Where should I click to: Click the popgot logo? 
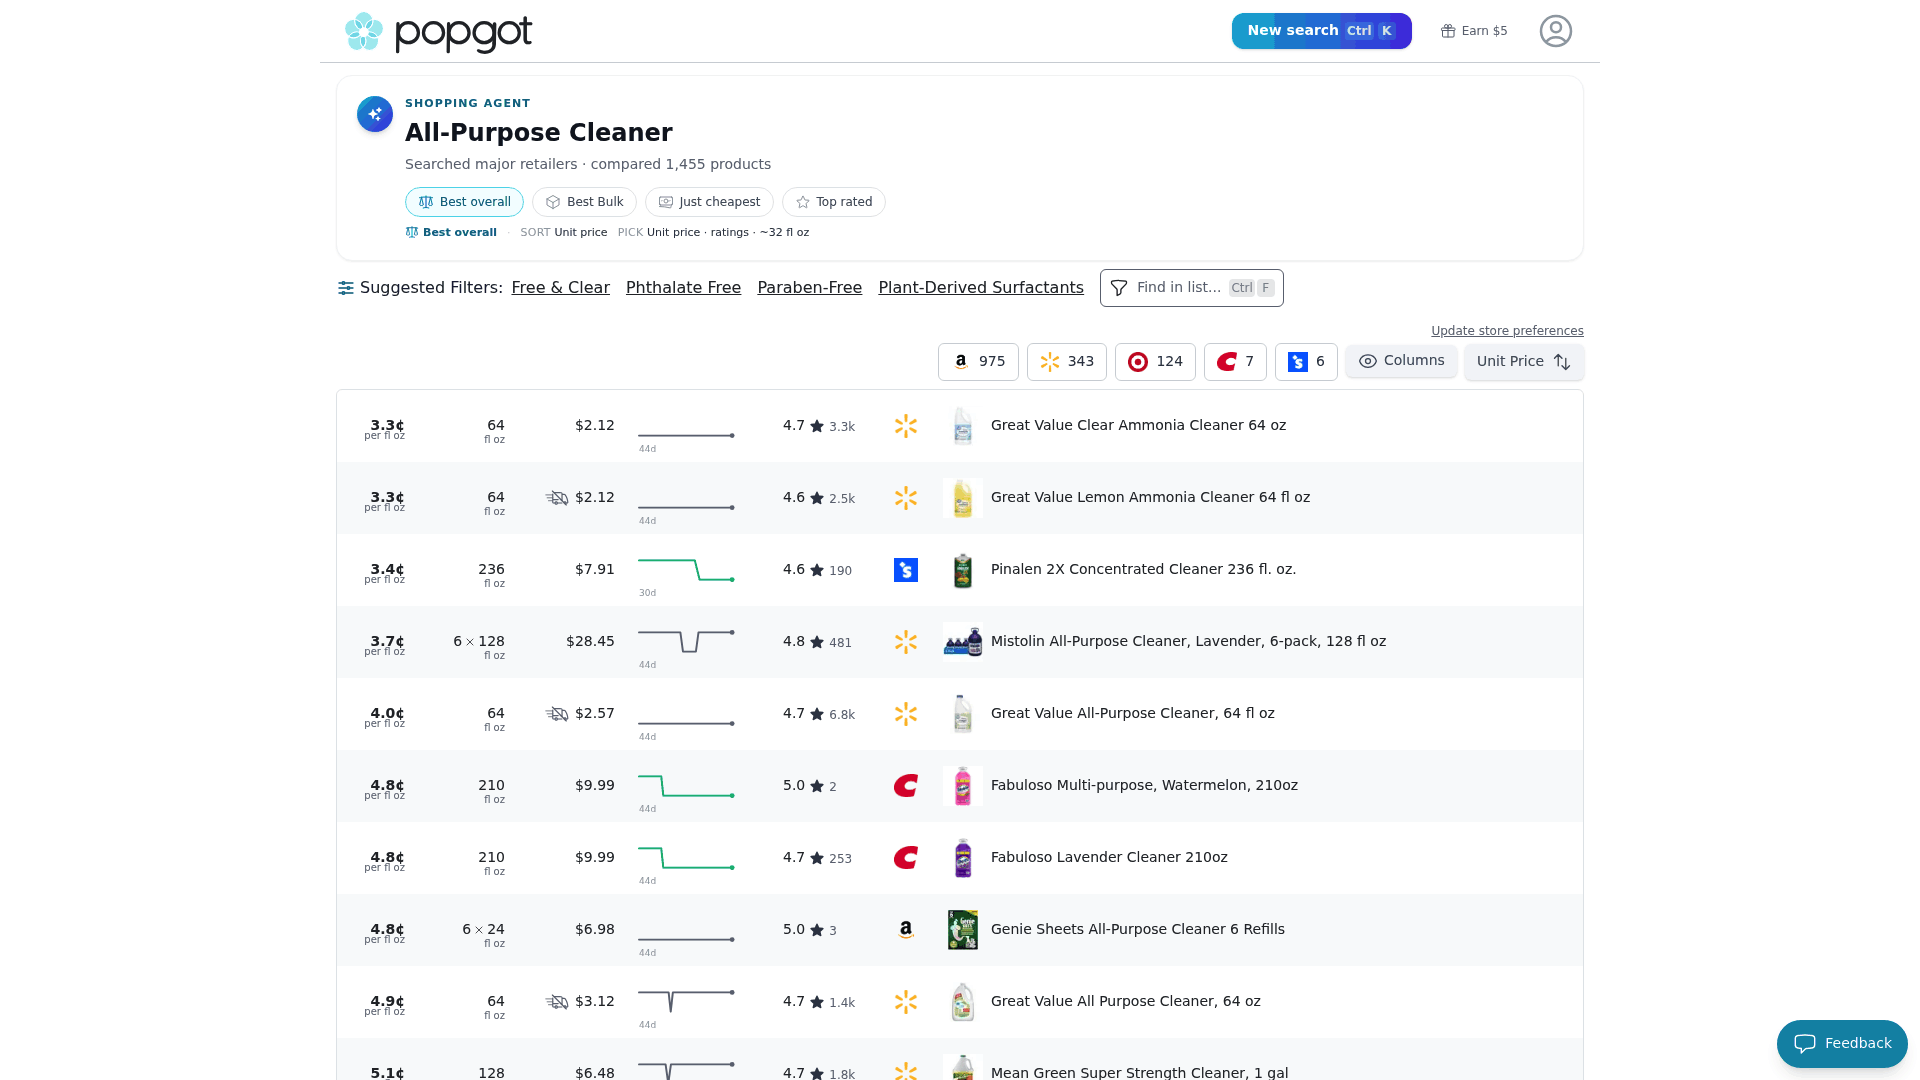(x=438, y=32)
